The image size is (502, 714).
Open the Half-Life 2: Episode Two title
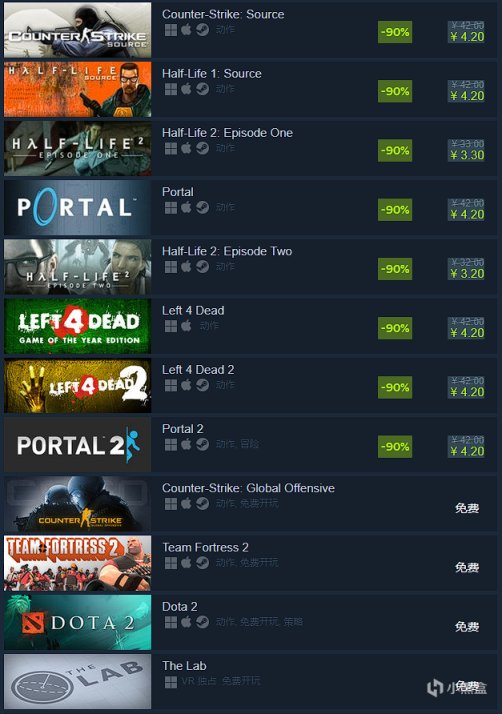pyautogui.click(x=227, y=251)
